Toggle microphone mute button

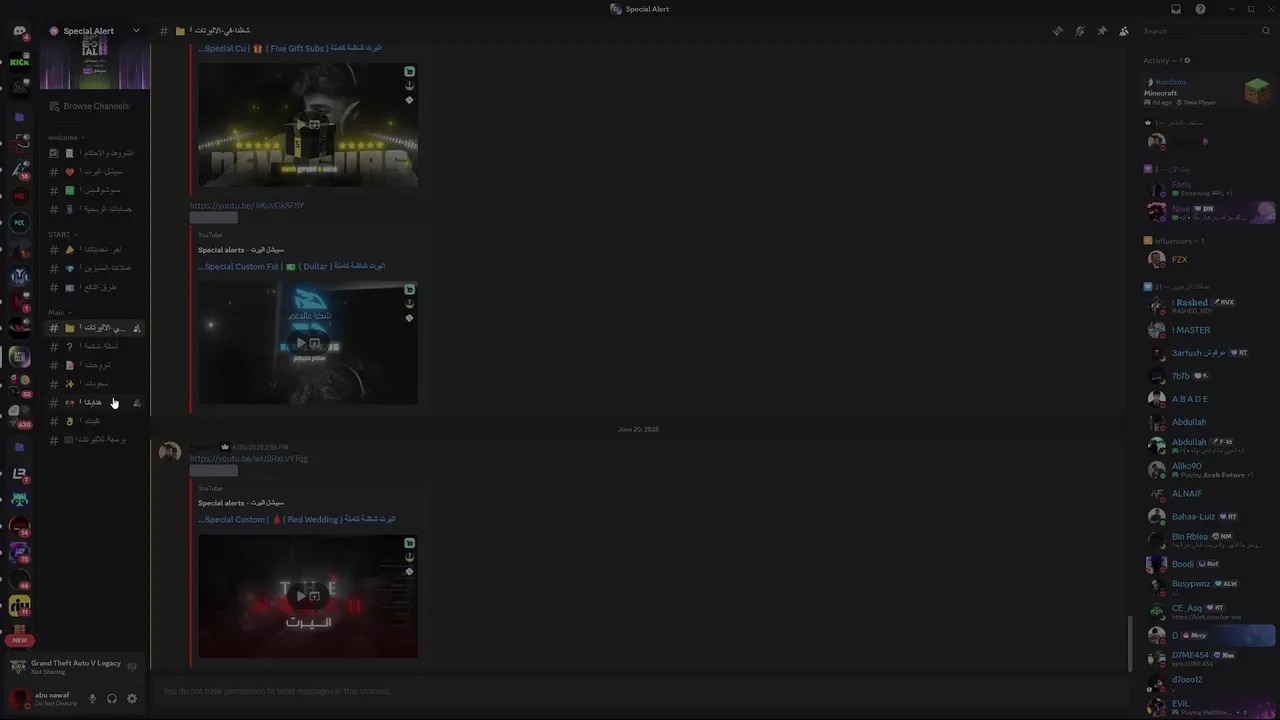click(92, 699)
